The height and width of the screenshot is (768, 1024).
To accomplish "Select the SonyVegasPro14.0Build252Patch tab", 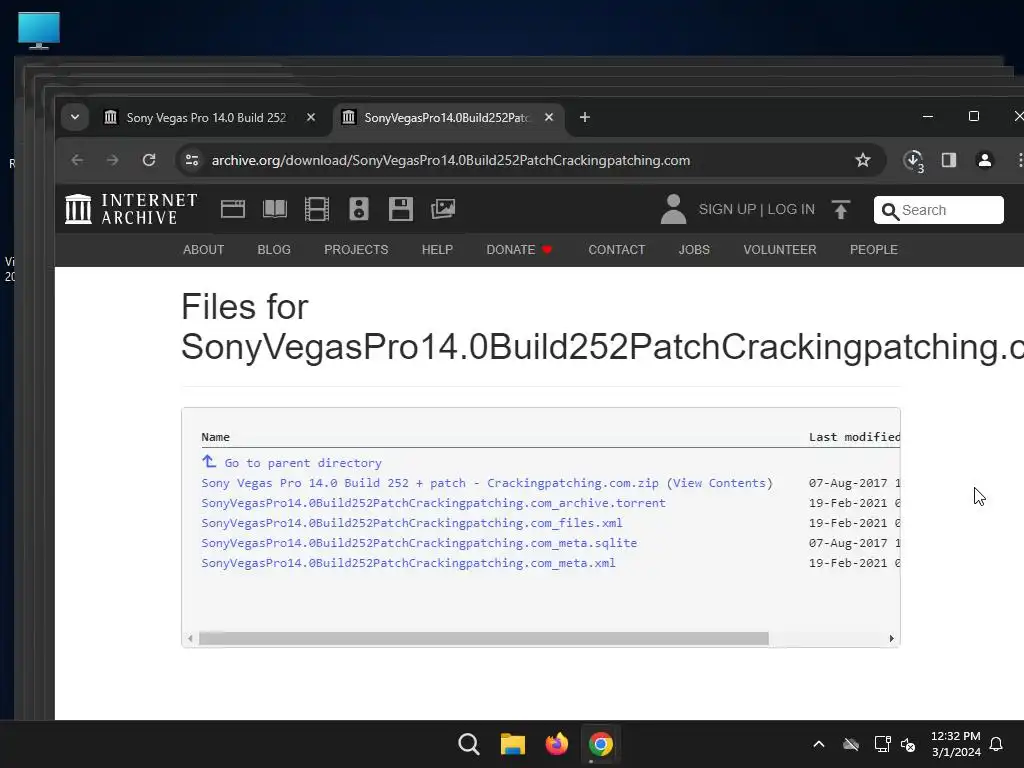I will 447,118.
